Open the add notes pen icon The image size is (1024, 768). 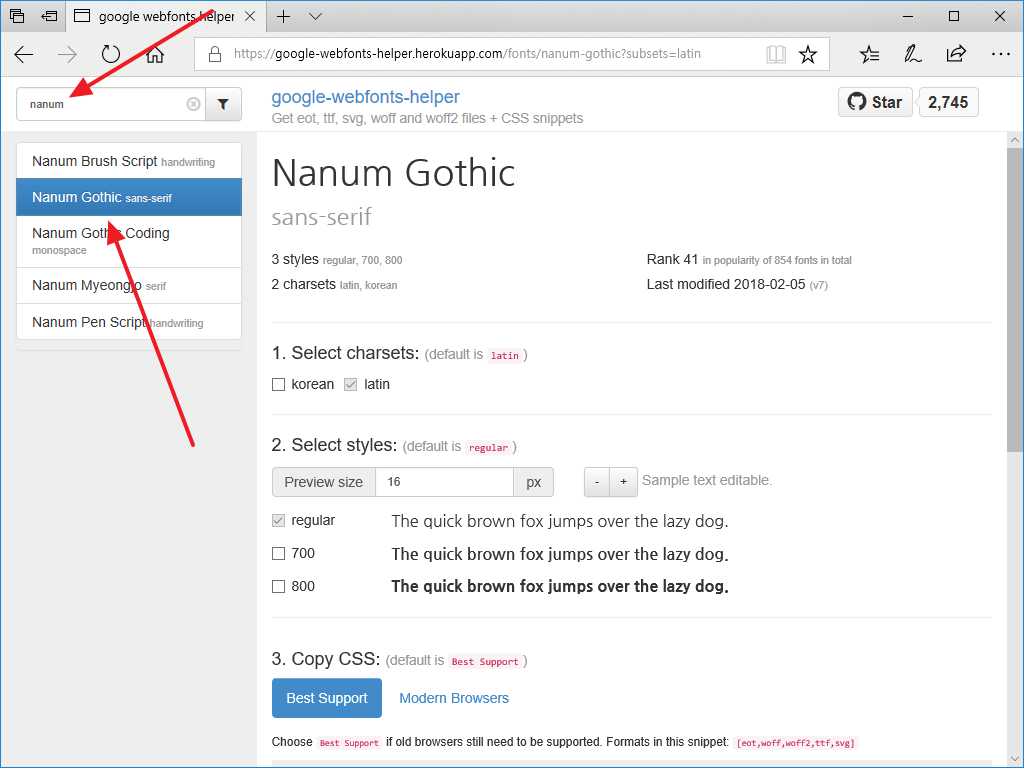point(912,54)
